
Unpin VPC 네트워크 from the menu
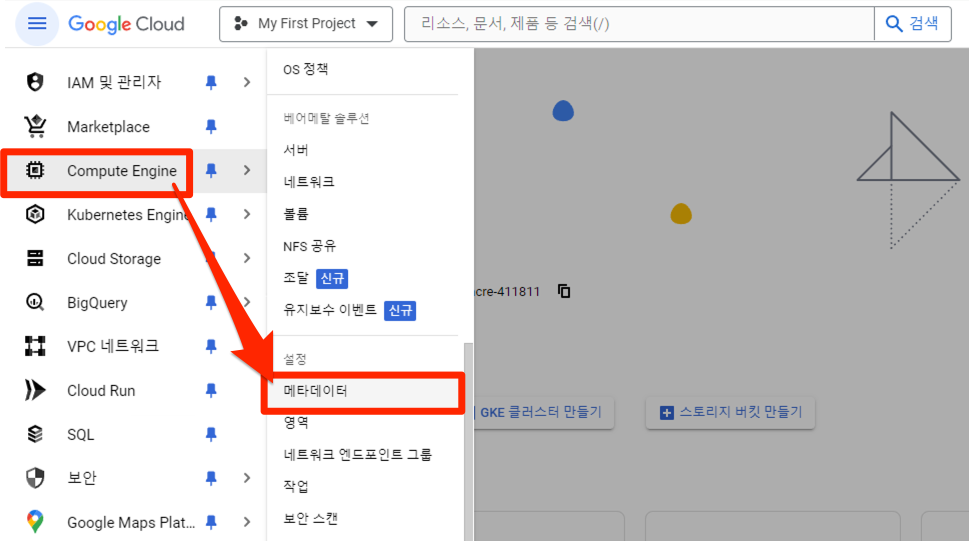(211, 346)
